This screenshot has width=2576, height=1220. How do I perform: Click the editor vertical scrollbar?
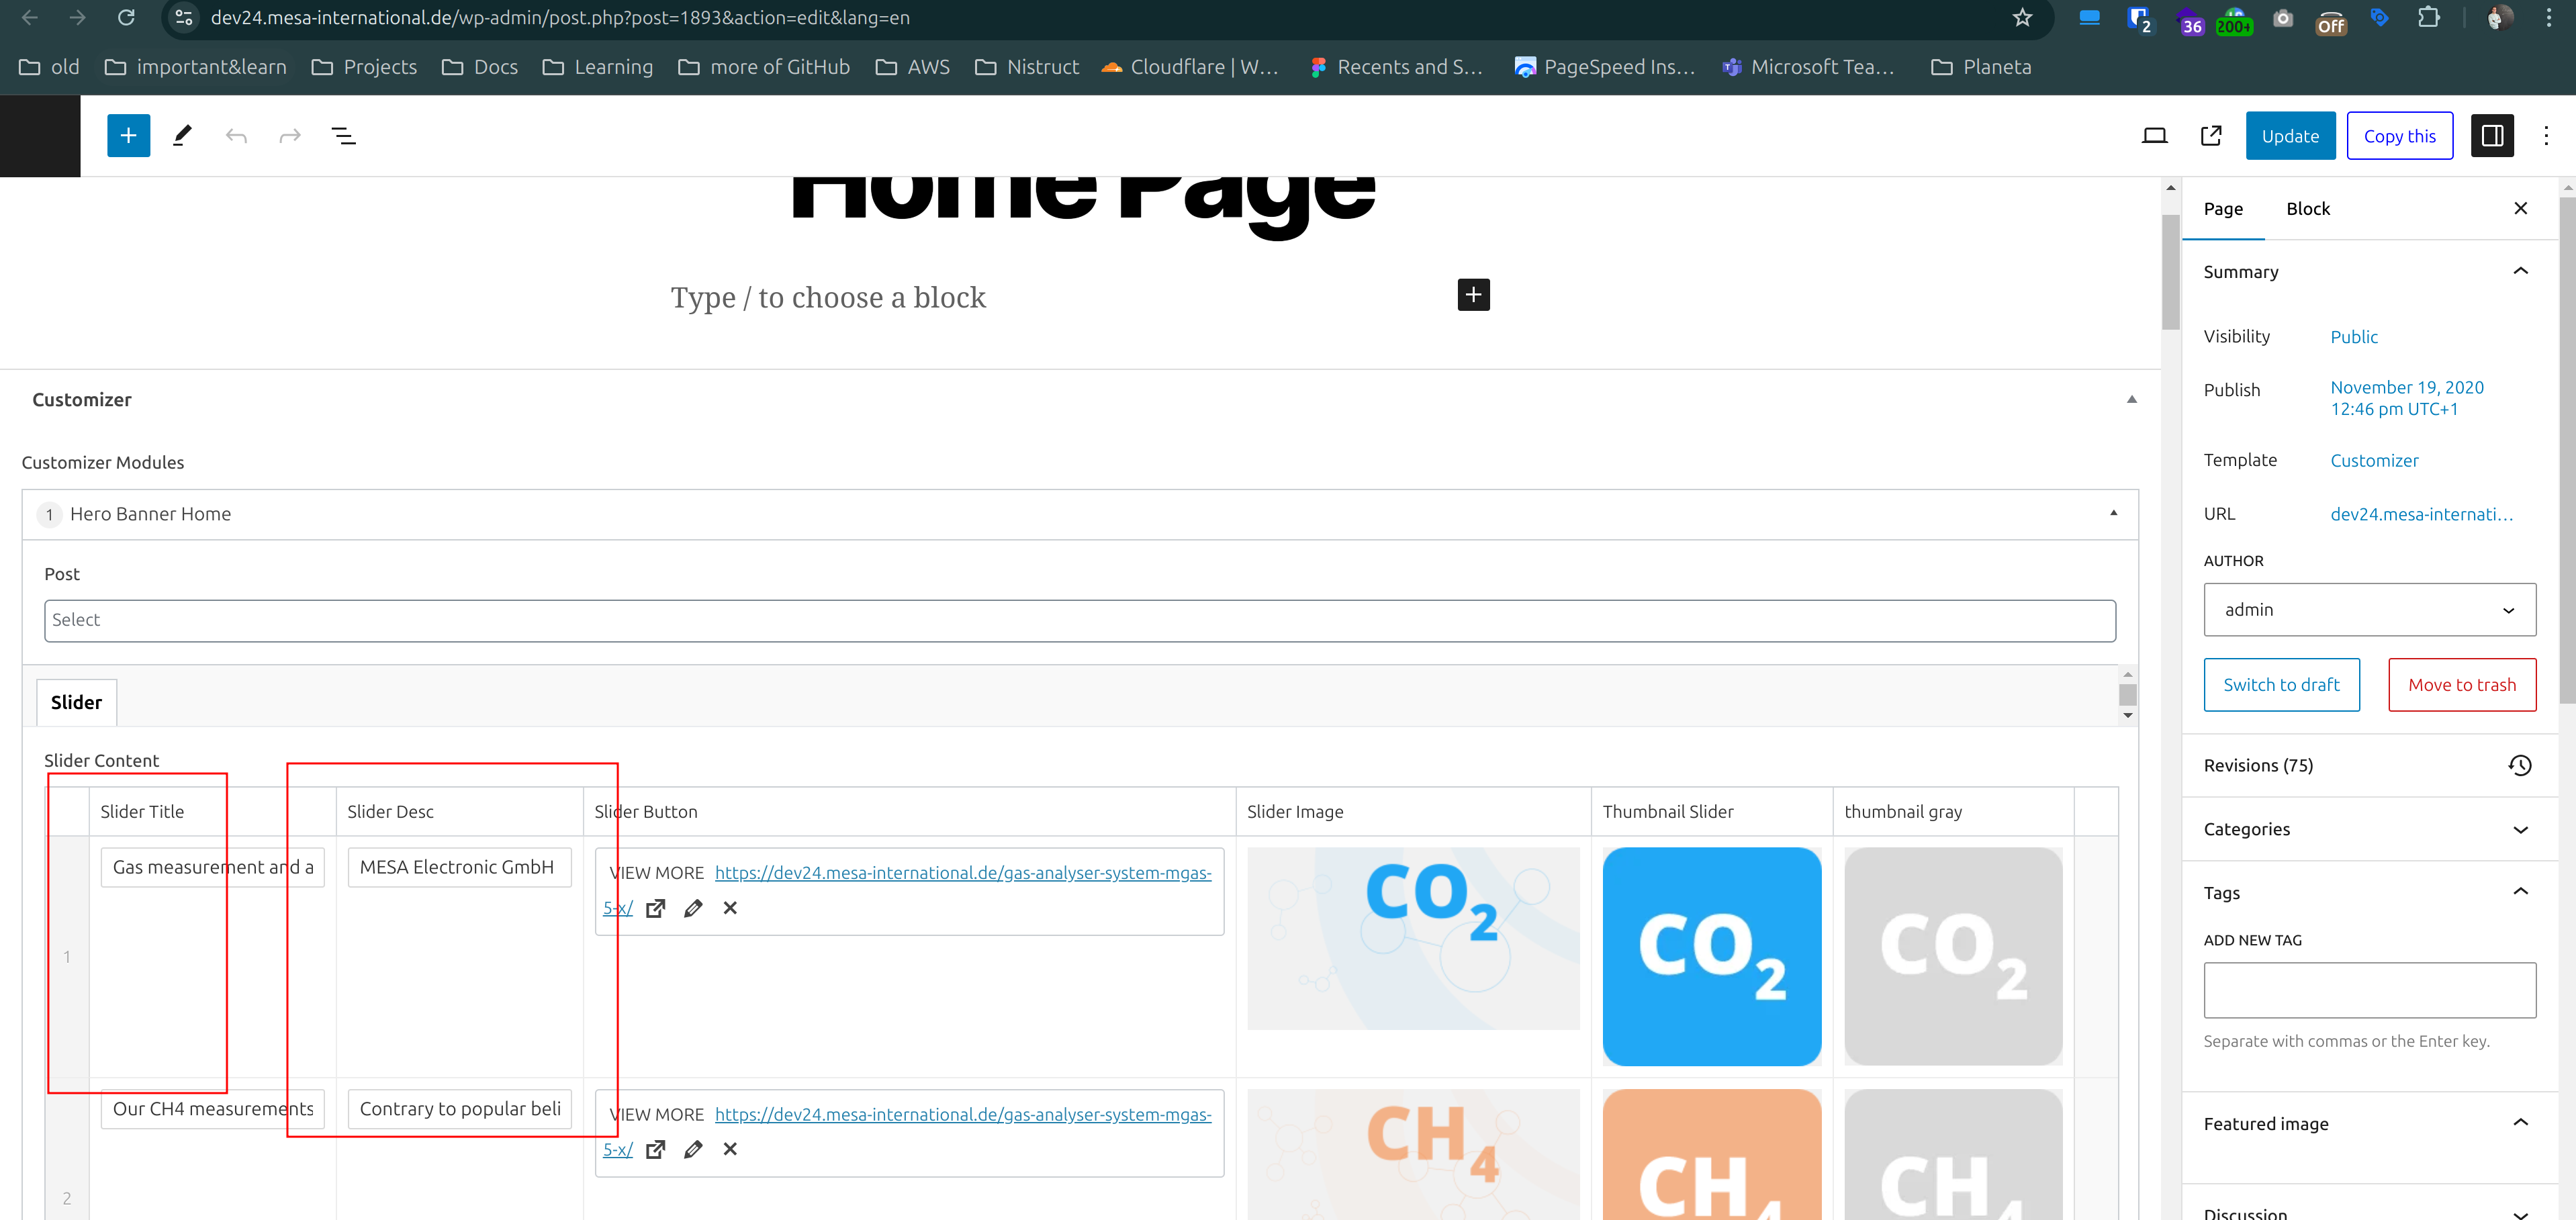point(2170,272)
